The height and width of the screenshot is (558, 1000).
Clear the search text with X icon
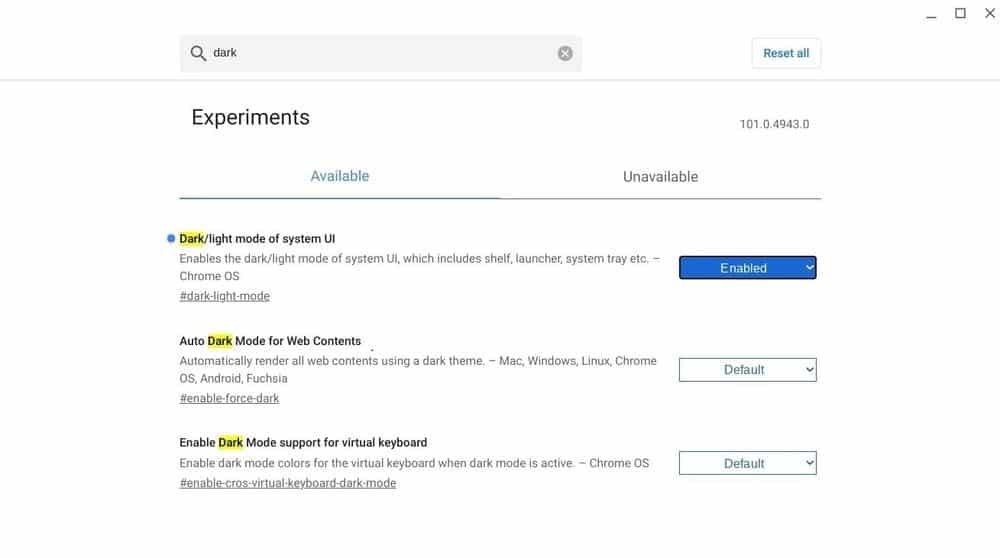pyautogui.click(x=565, y=53)
